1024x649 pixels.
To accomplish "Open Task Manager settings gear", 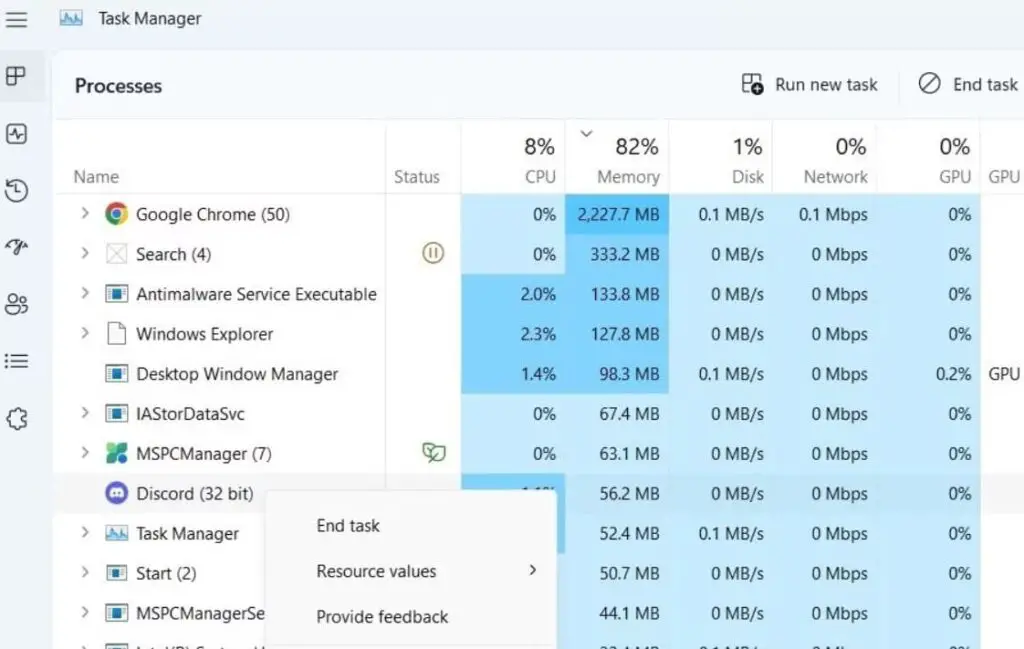I will 16,418.
